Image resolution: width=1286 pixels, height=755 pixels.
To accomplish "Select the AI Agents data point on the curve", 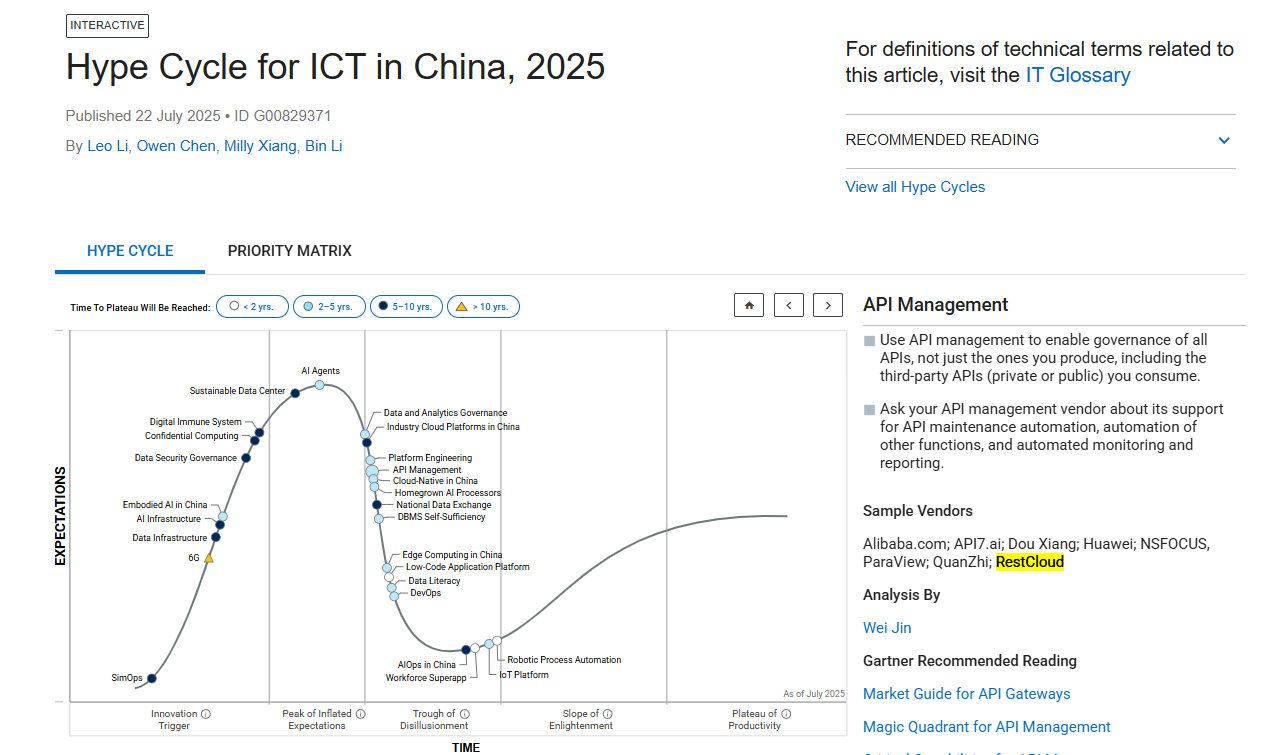I will tap(320, 385).
